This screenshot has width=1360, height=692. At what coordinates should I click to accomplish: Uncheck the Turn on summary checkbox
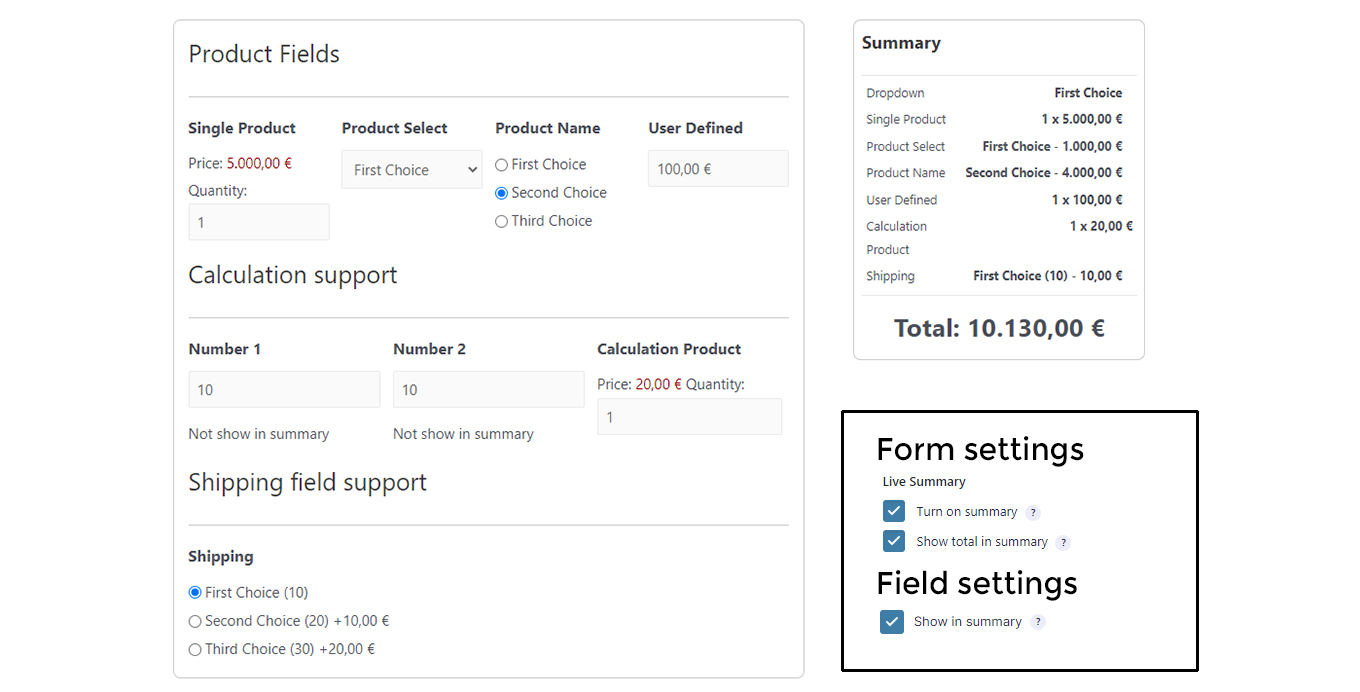[x=894, y=511]
